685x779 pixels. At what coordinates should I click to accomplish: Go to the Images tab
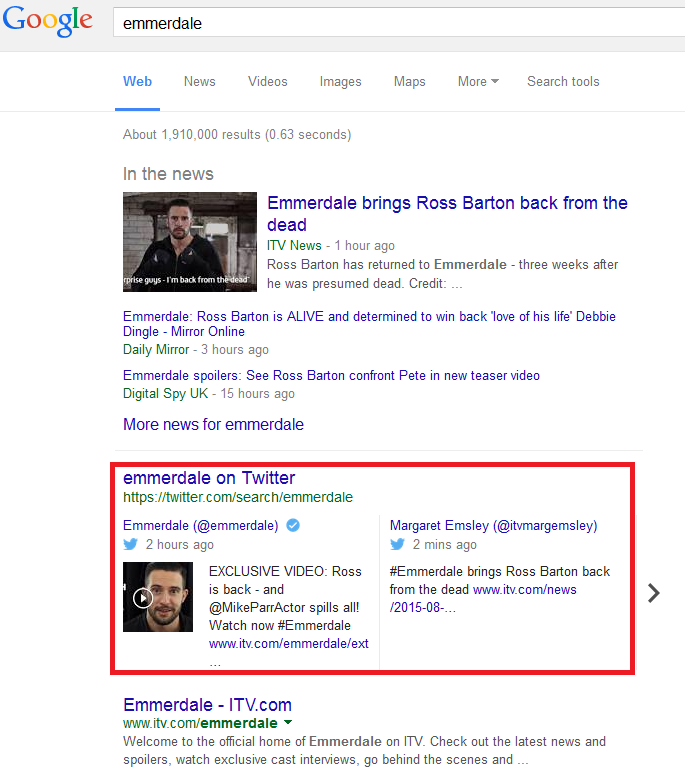[340, 81]
